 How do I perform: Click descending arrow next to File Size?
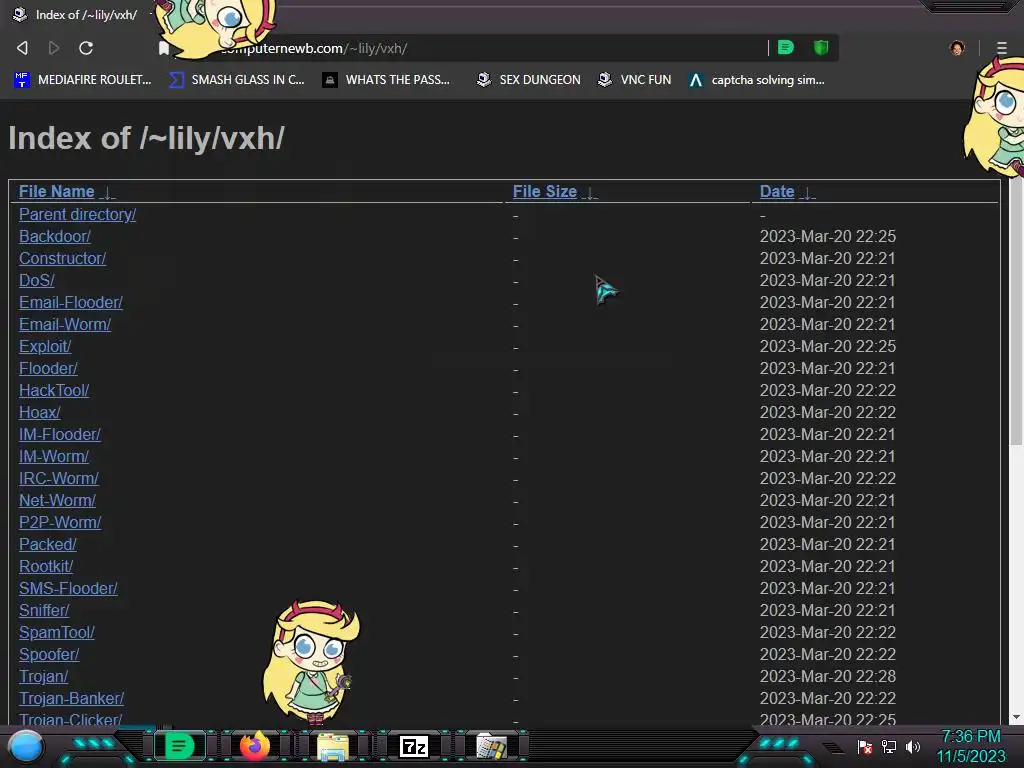590,193
